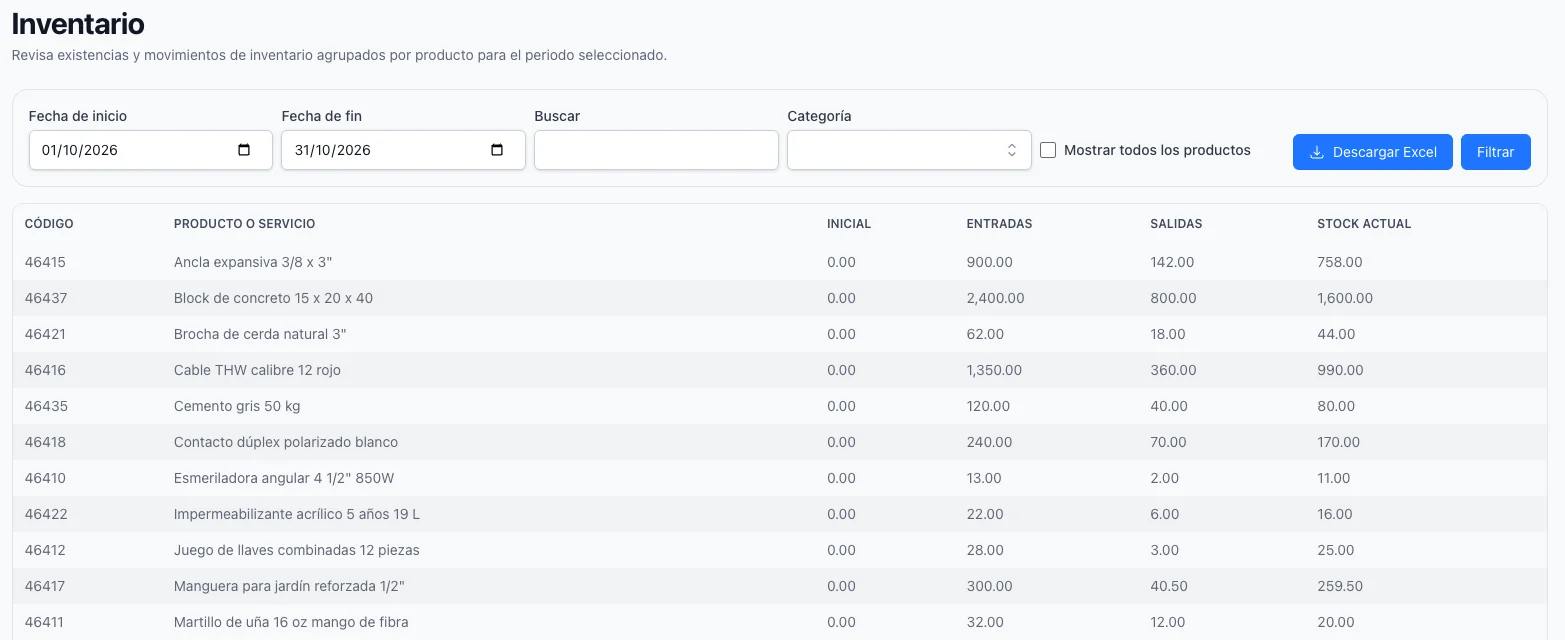Click product code 46416

[45, 370]
